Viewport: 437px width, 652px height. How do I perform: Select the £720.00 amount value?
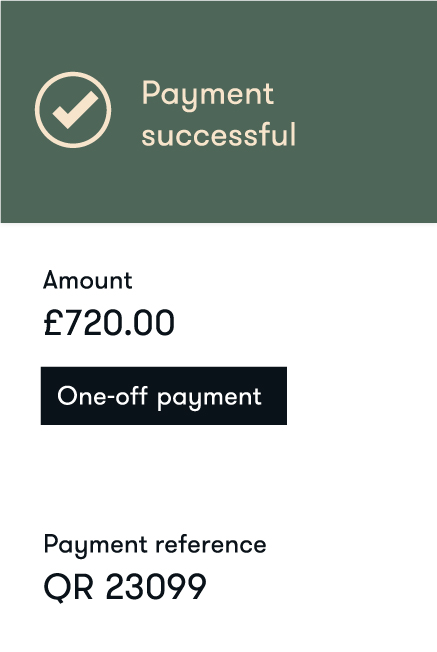pos(109,323)
